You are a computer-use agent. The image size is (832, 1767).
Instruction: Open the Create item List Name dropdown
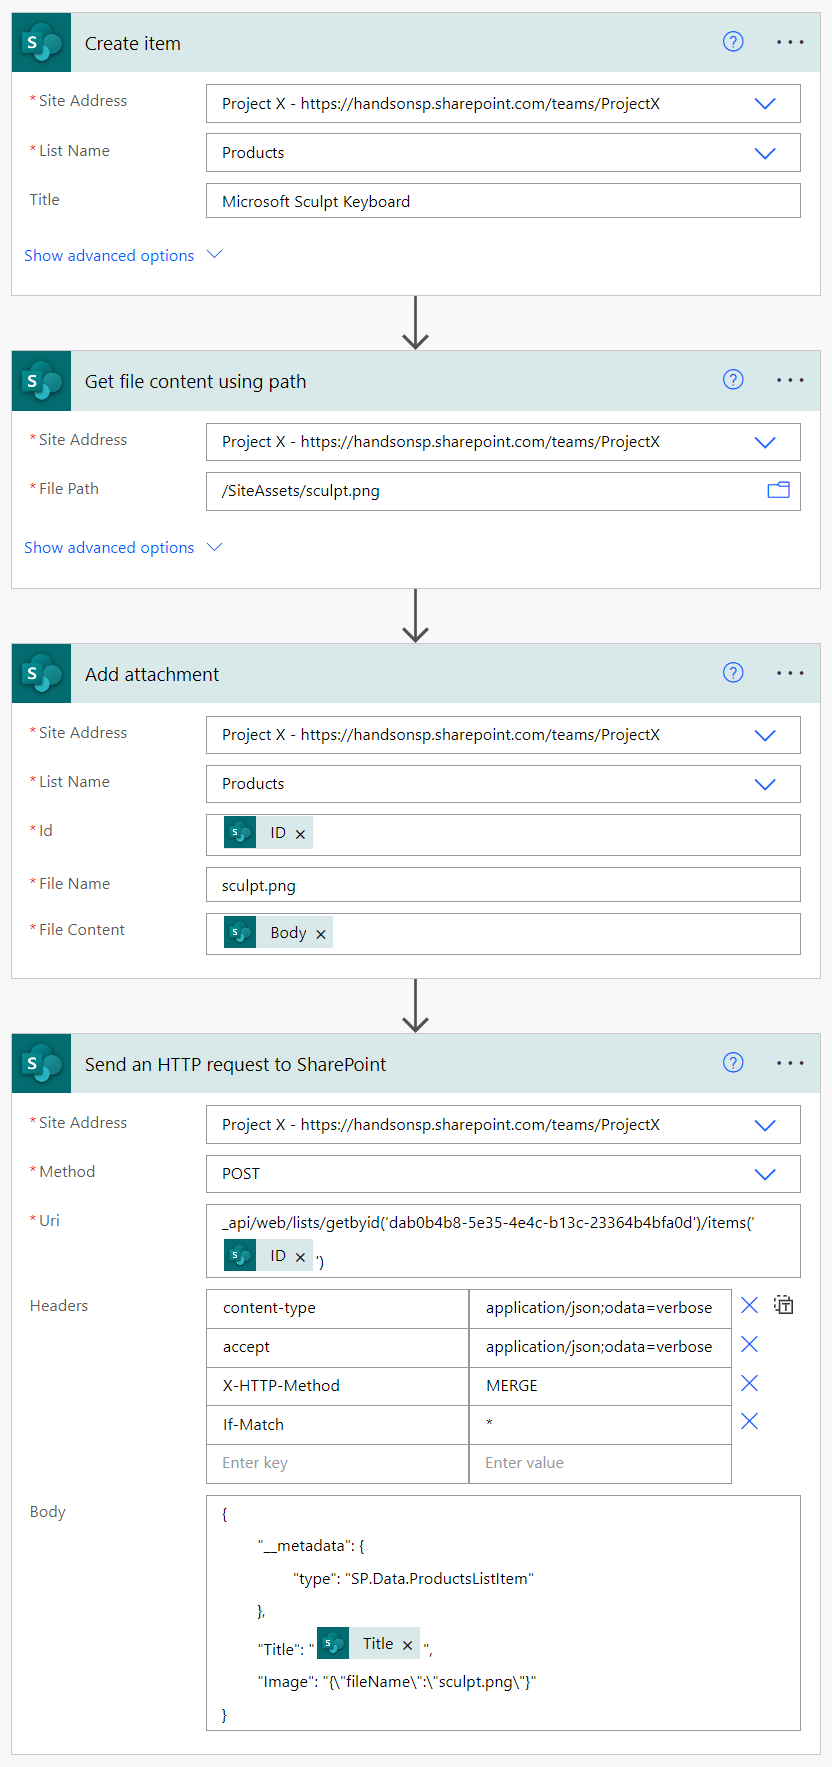pos(765,153)
